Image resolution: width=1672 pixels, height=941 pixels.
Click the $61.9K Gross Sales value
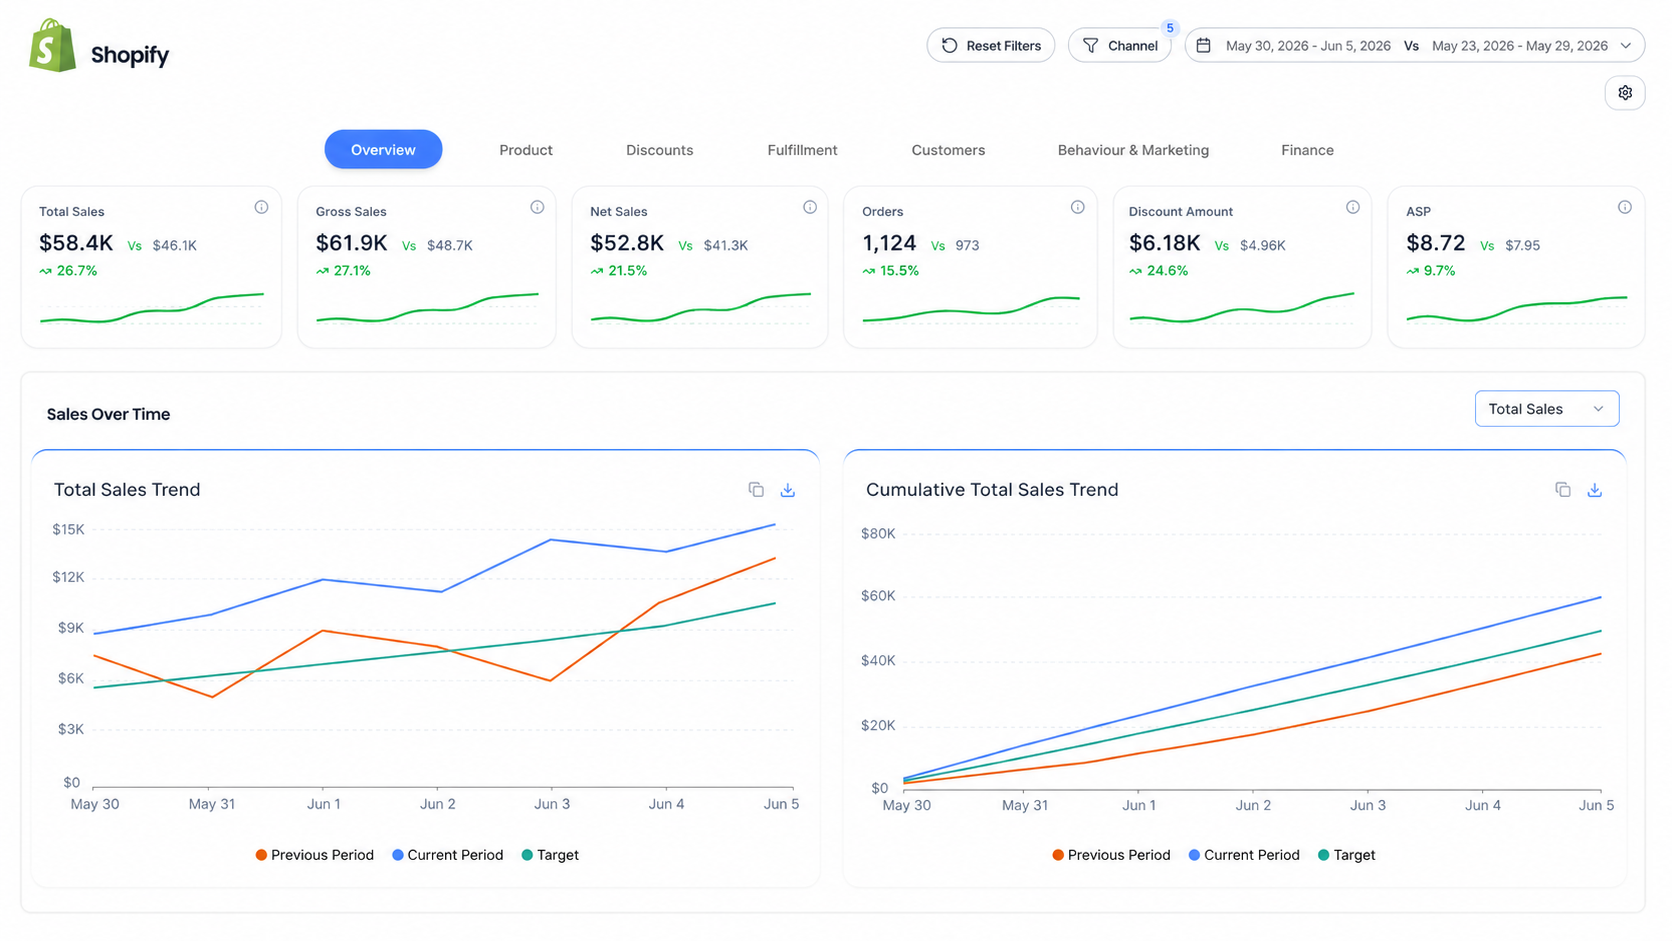[351, 243]
